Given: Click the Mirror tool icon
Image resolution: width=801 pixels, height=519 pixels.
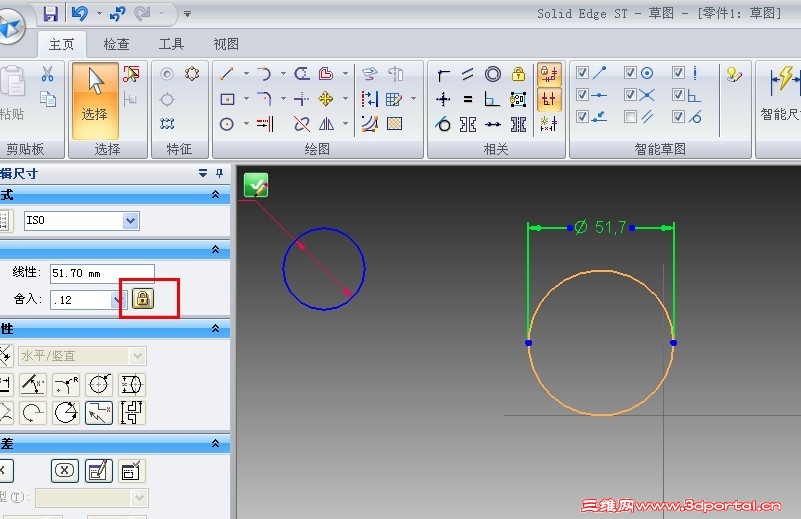Looking at the screenshot, I should (326, 124).
